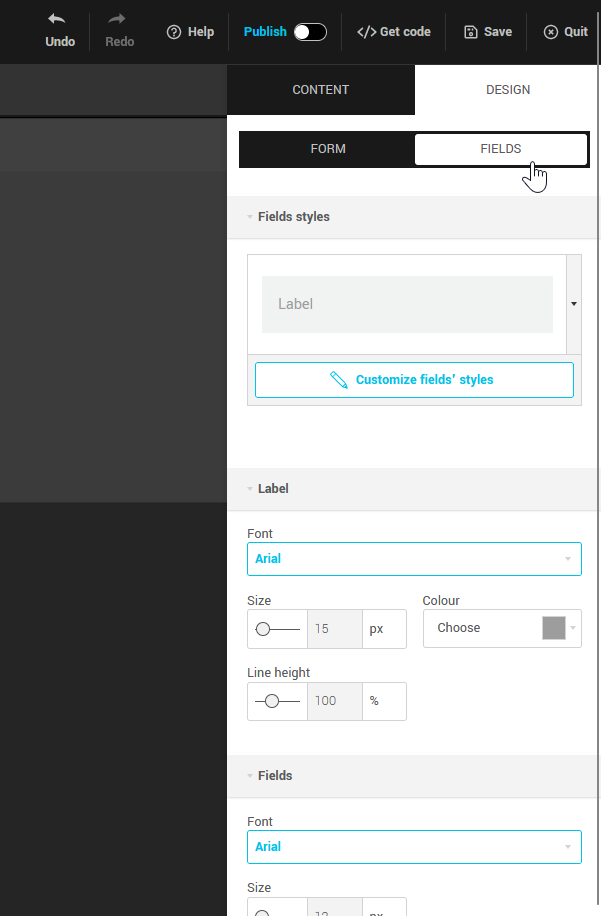
Task: Click the Get code brackets icon
Action: pyautogui.click(x=366, y=32)
